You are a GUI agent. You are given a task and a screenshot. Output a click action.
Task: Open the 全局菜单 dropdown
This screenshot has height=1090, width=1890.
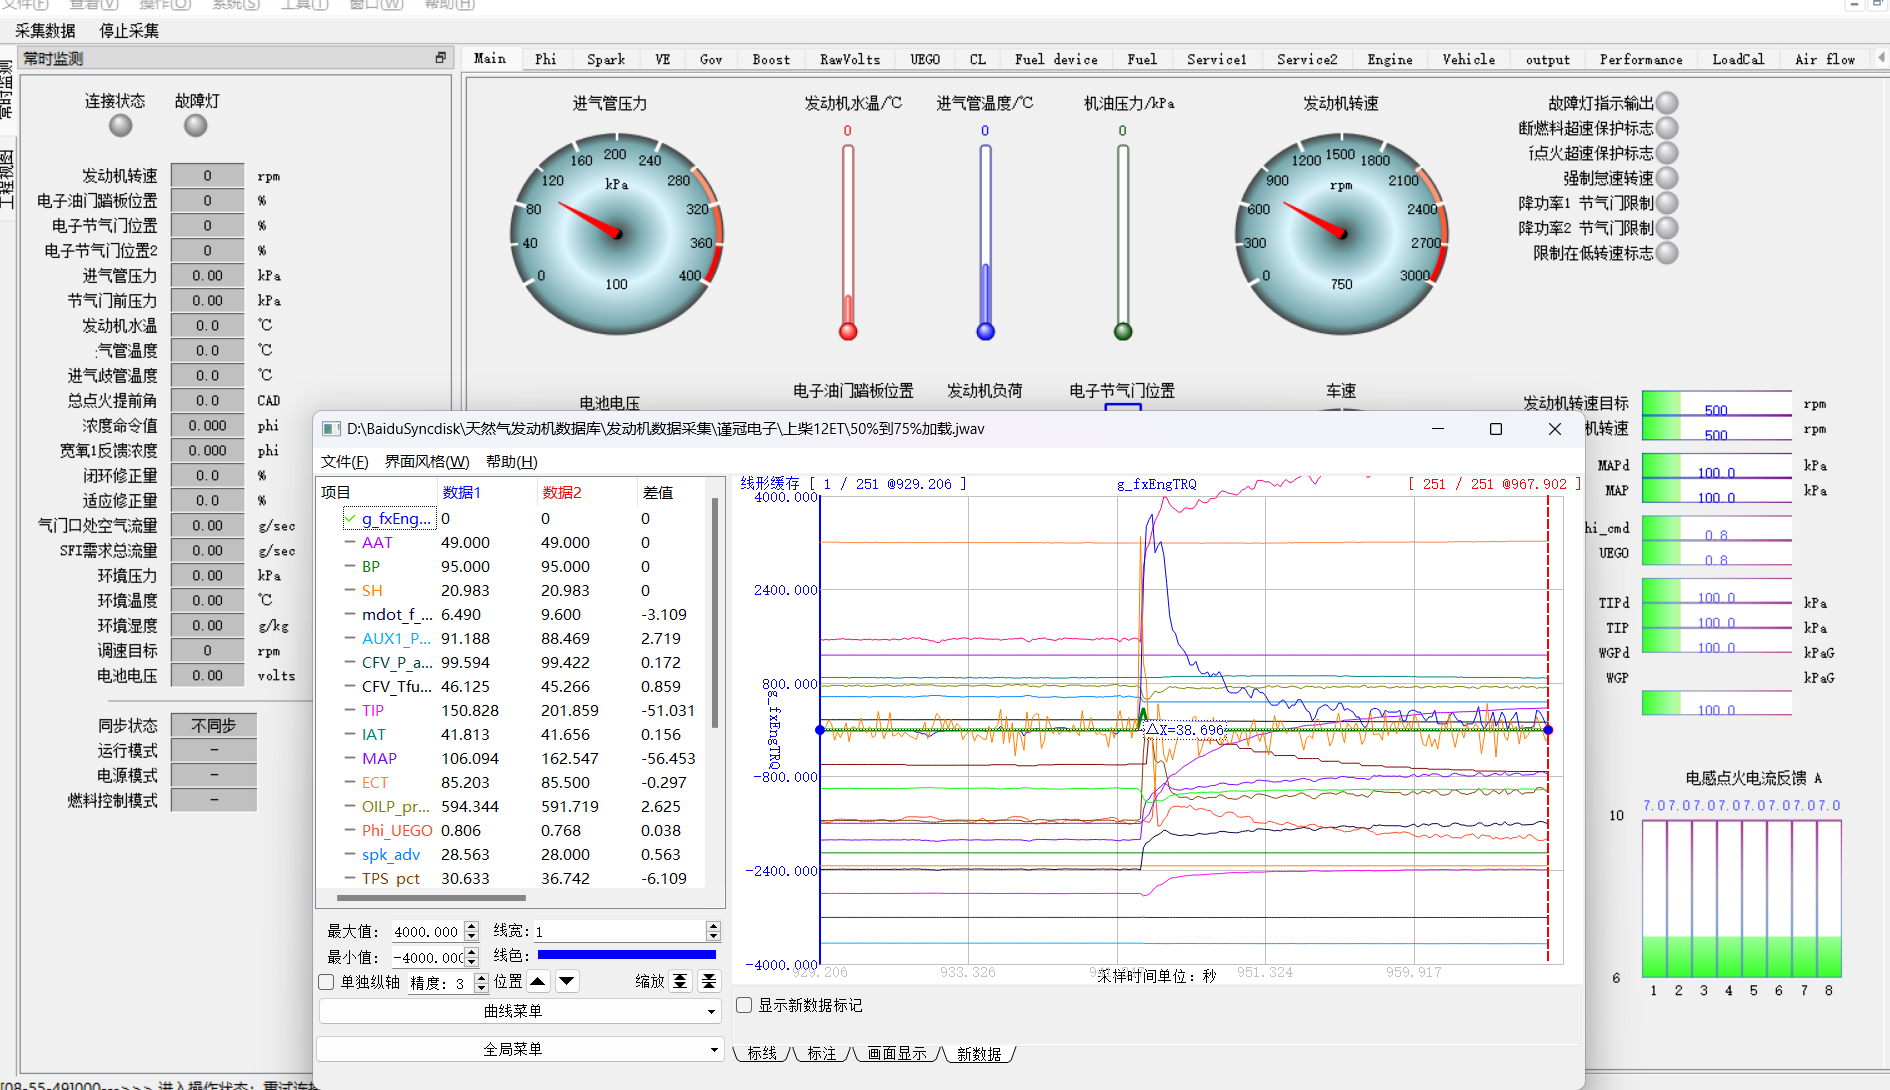point(520,1049)
